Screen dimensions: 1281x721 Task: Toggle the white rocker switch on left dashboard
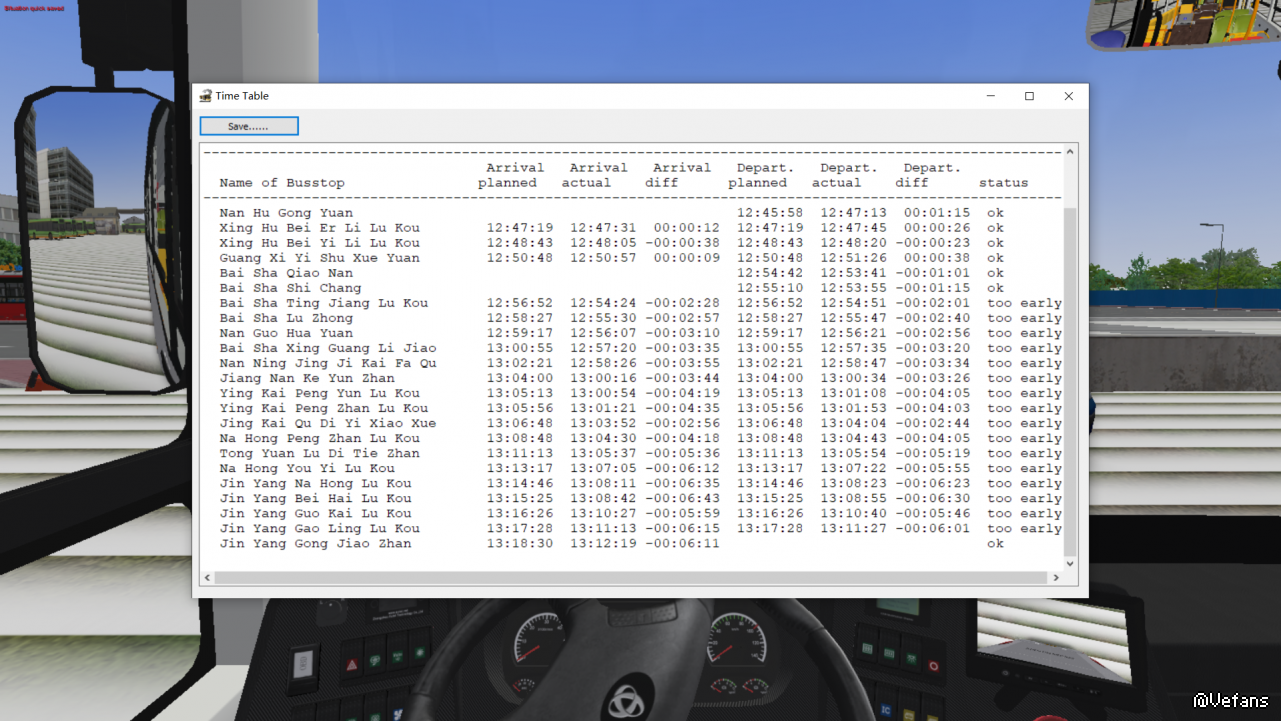pos(303,661)
